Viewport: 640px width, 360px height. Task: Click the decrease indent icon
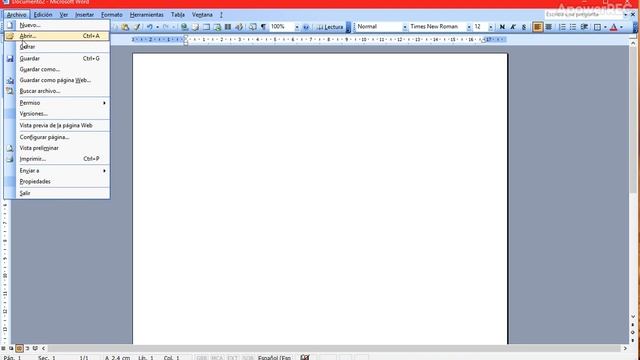pos(584,27)
